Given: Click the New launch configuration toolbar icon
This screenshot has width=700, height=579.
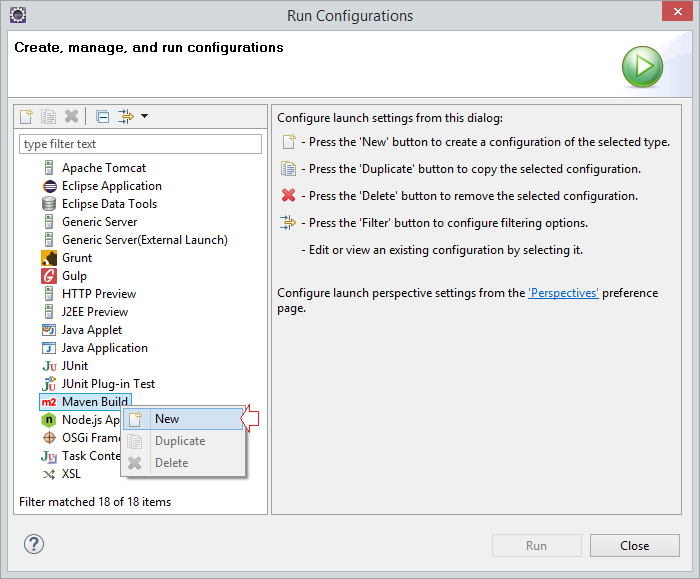Looking at the screenshot, I should (26, 117).
